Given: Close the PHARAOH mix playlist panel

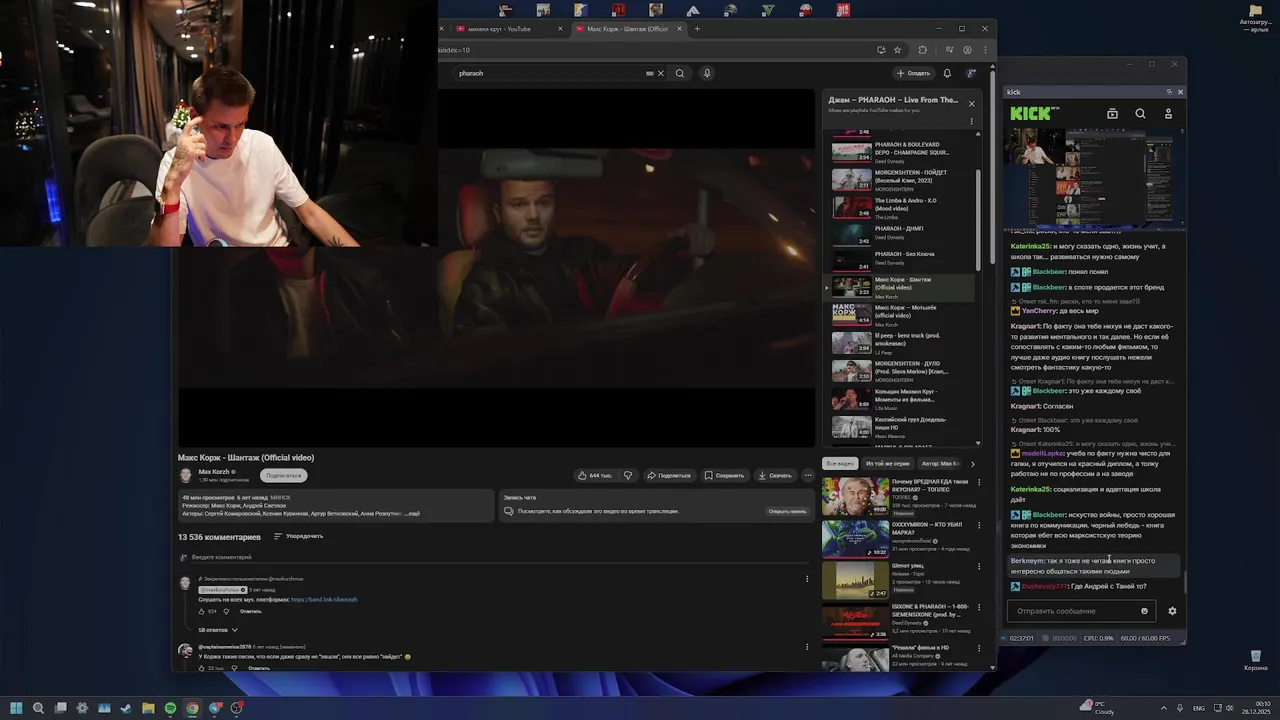Looking at the screenshot, I should pyautogui.click(x=971, y=103).
